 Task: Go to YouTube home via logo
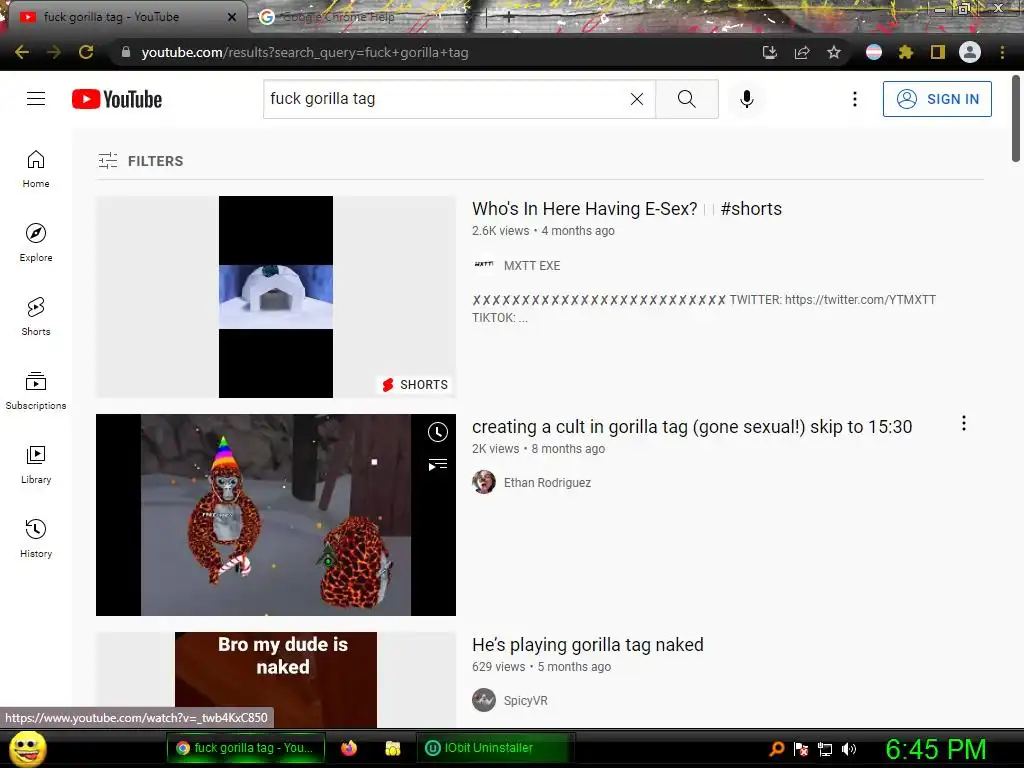click(117, 99)
